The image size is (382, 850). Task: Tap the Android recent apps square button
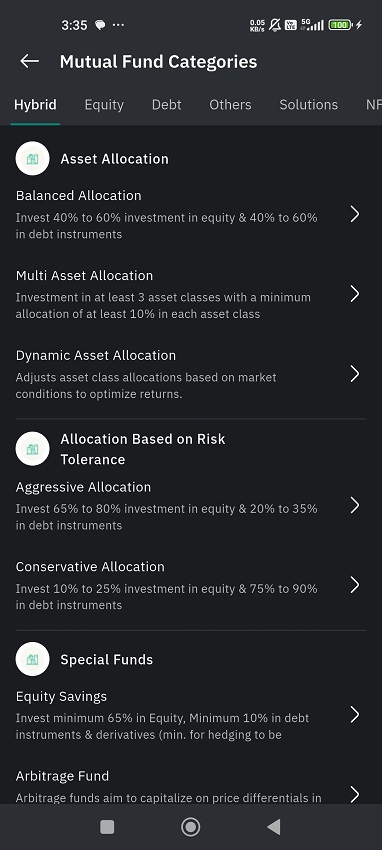(x=107, y=827)
